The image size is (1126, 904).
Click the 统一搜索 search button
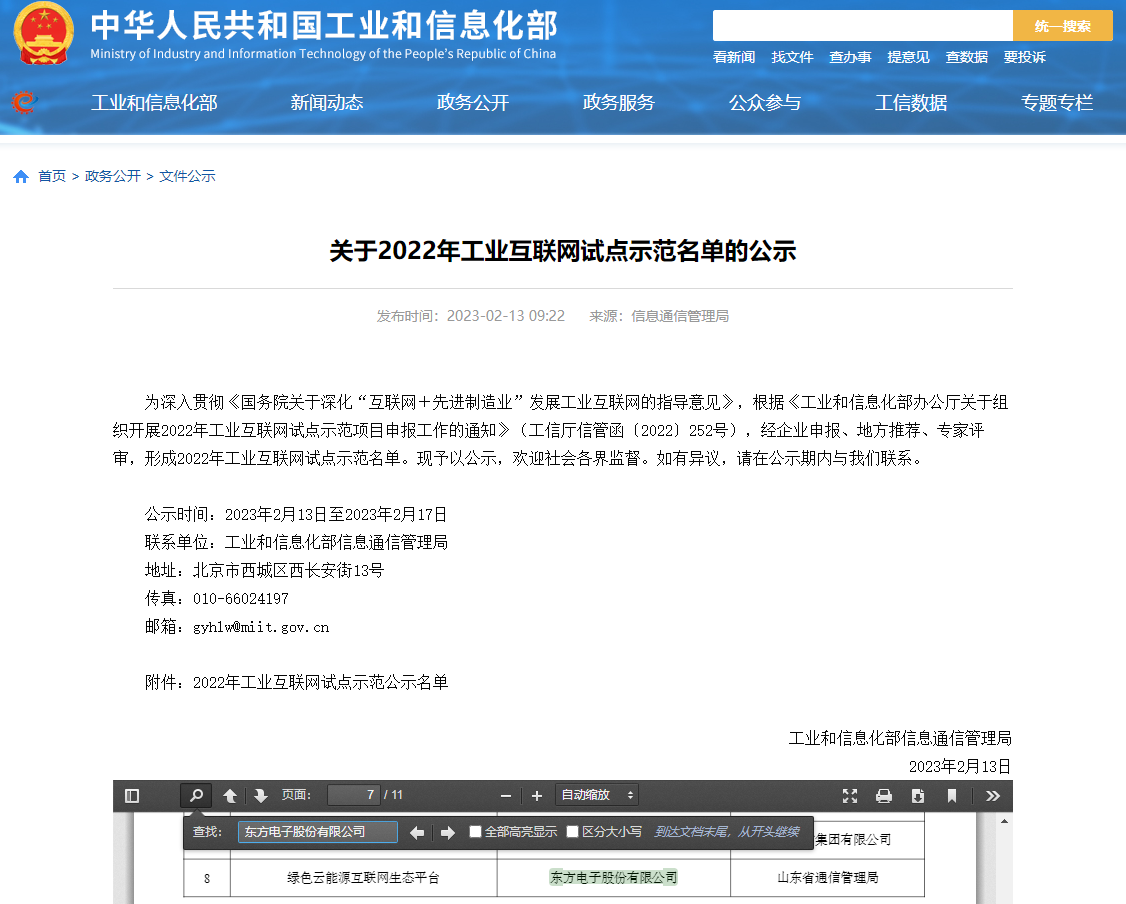pos(1062,25)
